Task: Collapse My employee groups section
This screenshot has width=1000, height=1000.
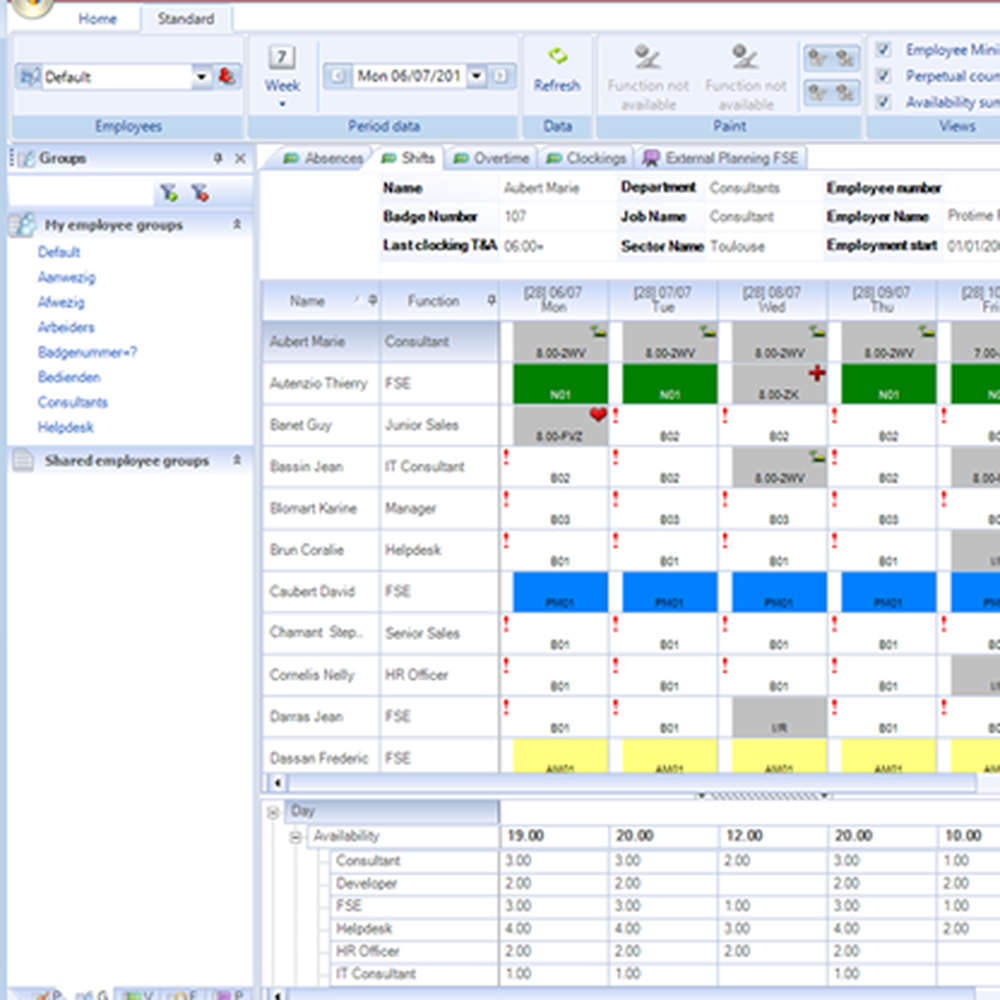Action: 237,224
